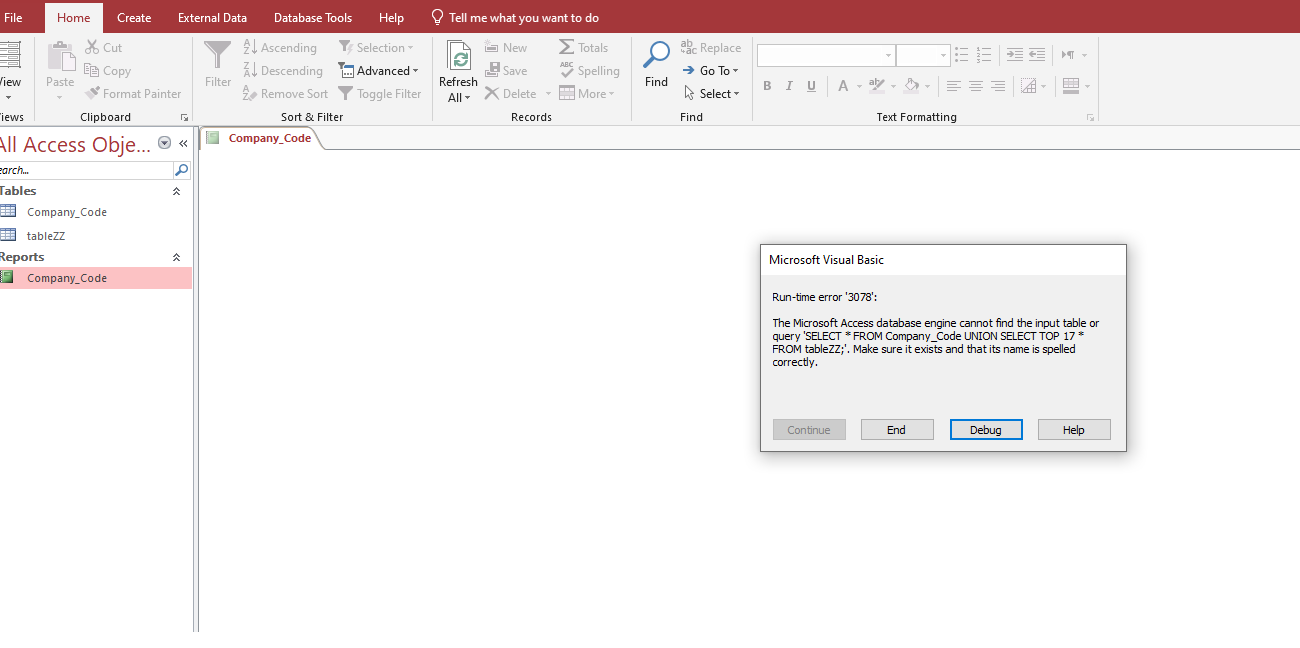Click Remove Sort
Viewport: 1300px width, 648px height.
pos(285,94)
